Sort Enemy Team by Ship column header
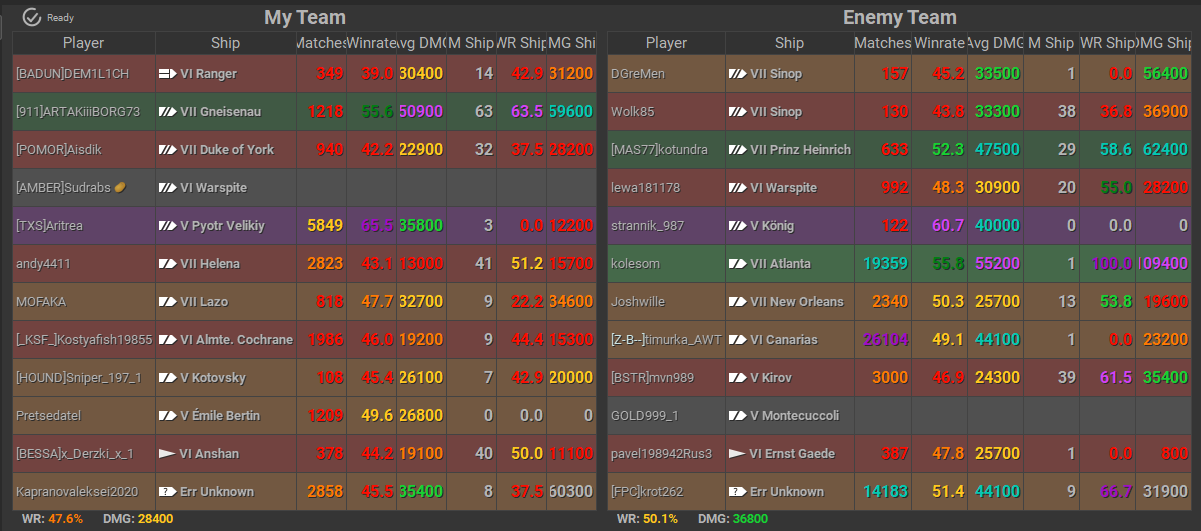Screen dimensions: 1201x531 pos(789,43)
